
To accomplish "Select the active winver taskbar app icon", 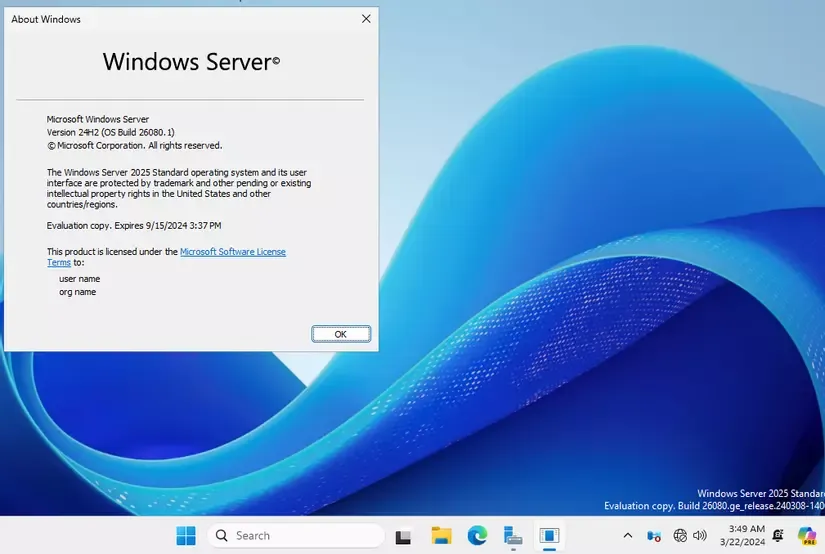I will 549,536.
